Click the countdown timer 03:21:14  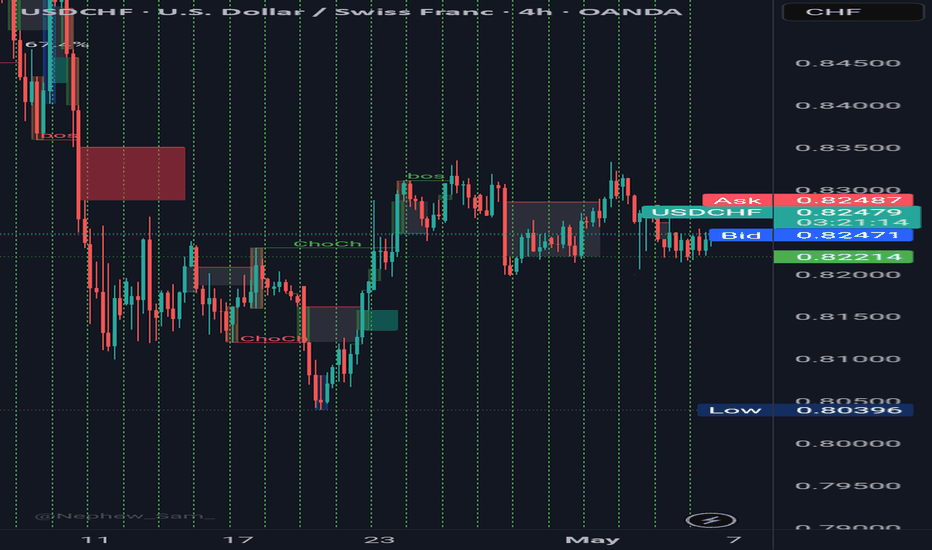pos(852,222)
